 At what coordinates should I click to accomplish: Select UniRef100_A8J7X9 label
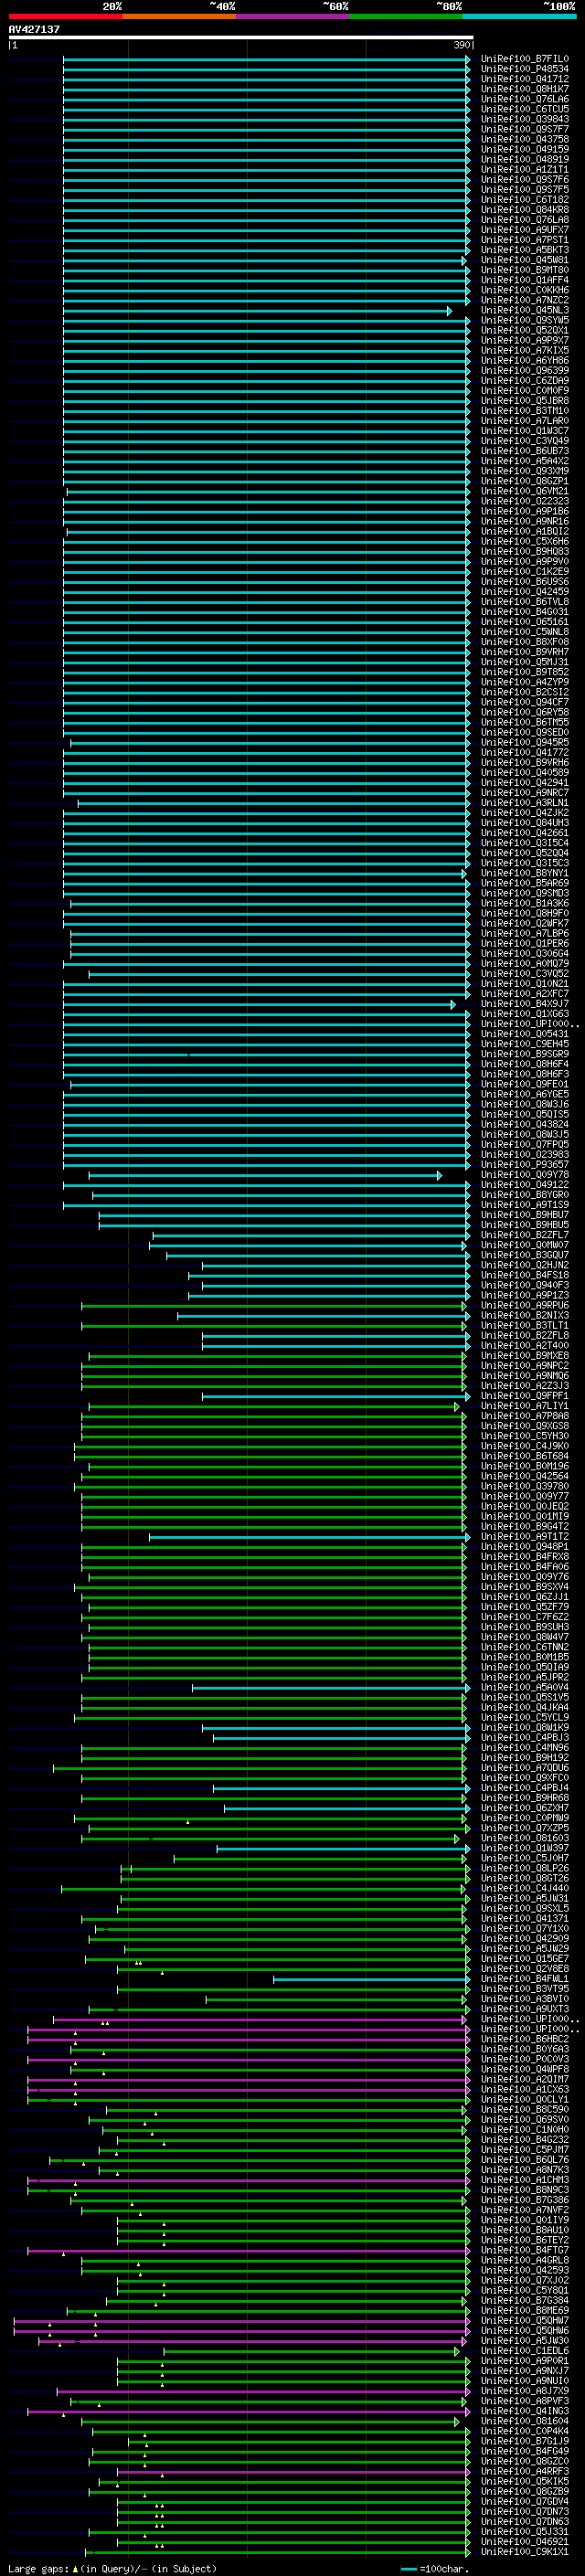coord(524,2391)
